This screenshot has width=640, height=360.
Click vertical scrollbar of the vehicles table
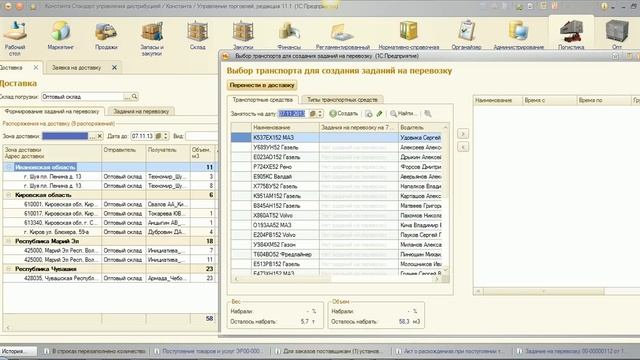pos(445,199)
